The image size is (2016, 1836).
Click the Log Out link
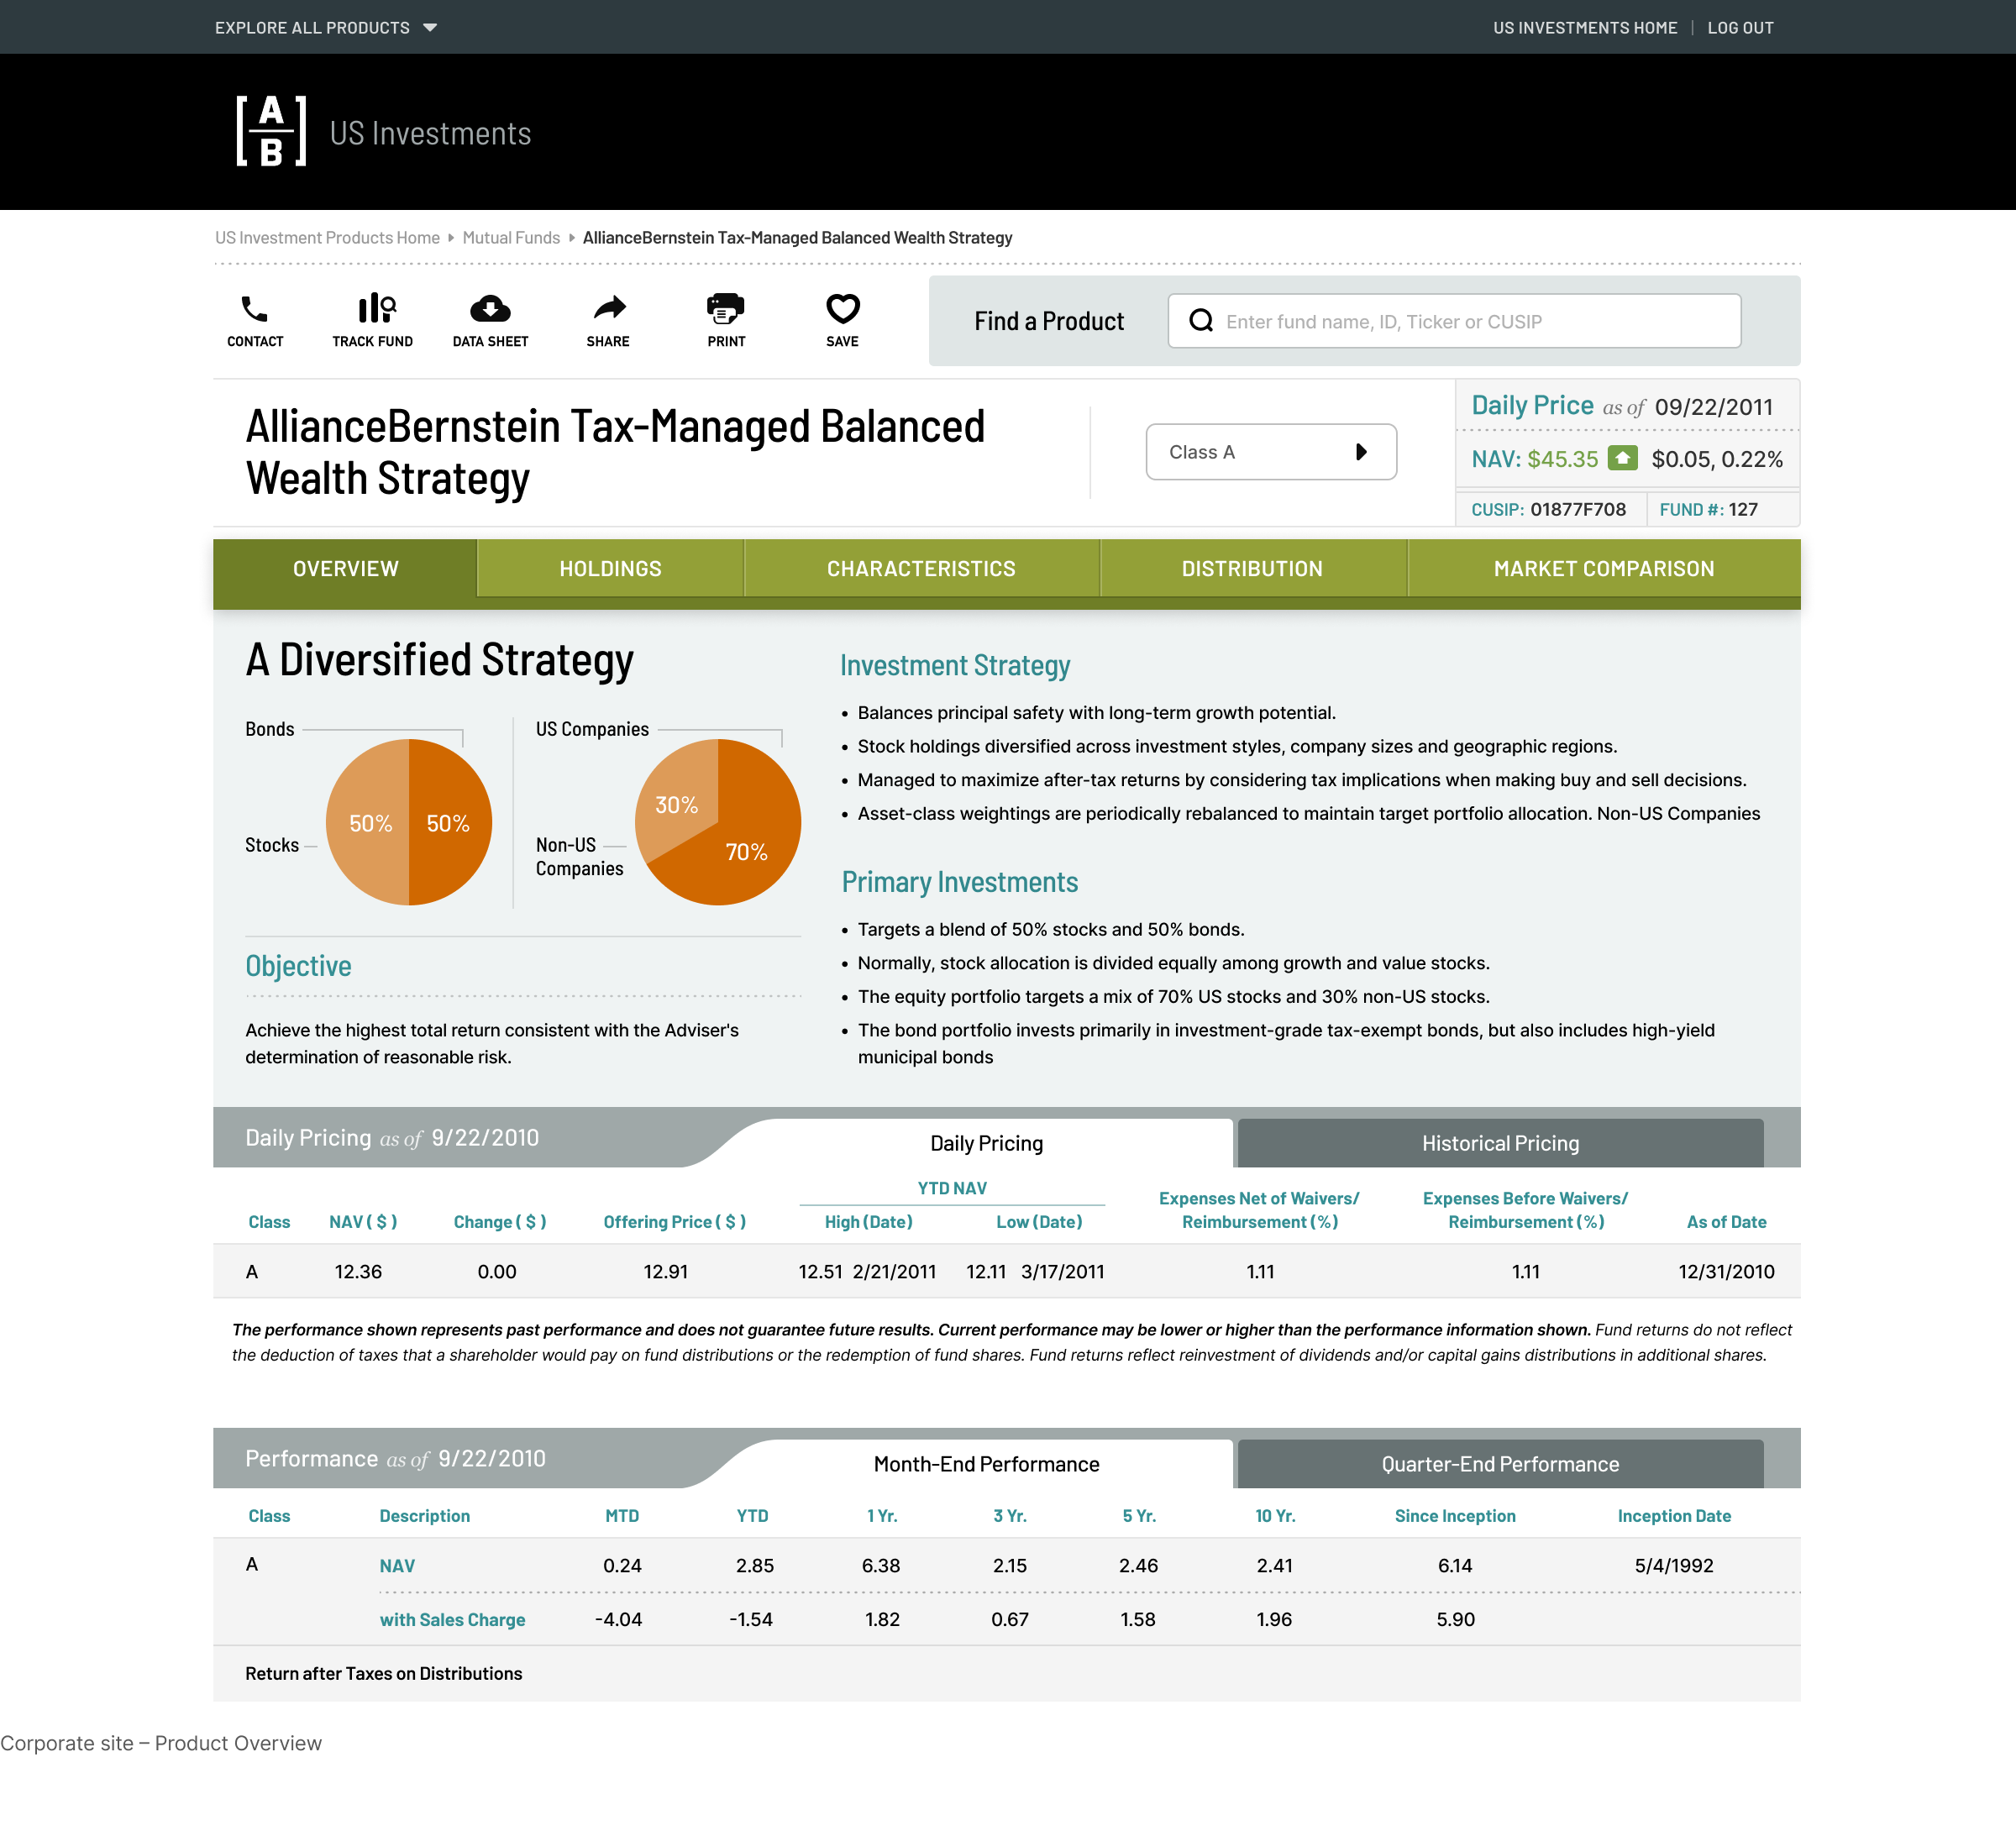click(x=1740, y=28)
